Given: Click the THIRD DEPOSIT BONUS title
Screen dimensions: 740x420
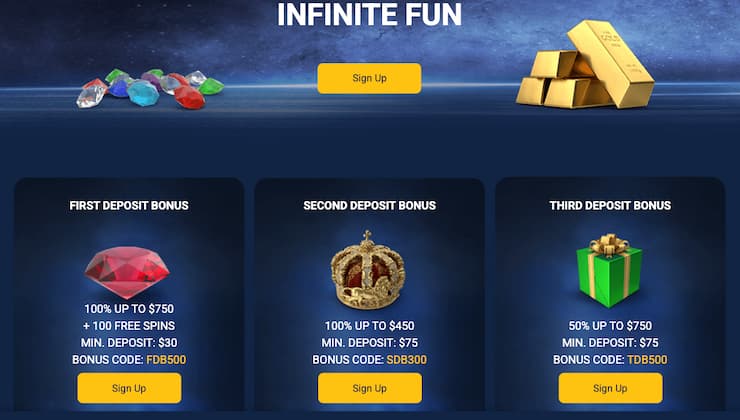Looking at the screenshot, I should click(610, 205).
